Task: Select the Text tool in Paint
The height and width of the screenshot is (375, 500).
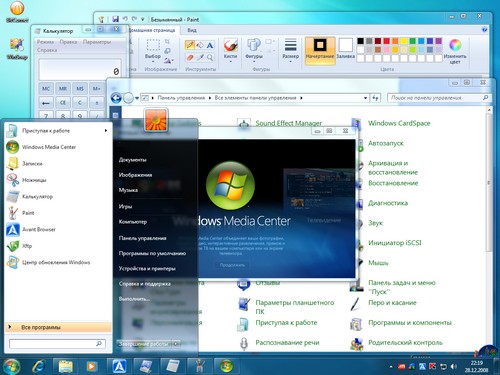Action: [x=210, y=45]
